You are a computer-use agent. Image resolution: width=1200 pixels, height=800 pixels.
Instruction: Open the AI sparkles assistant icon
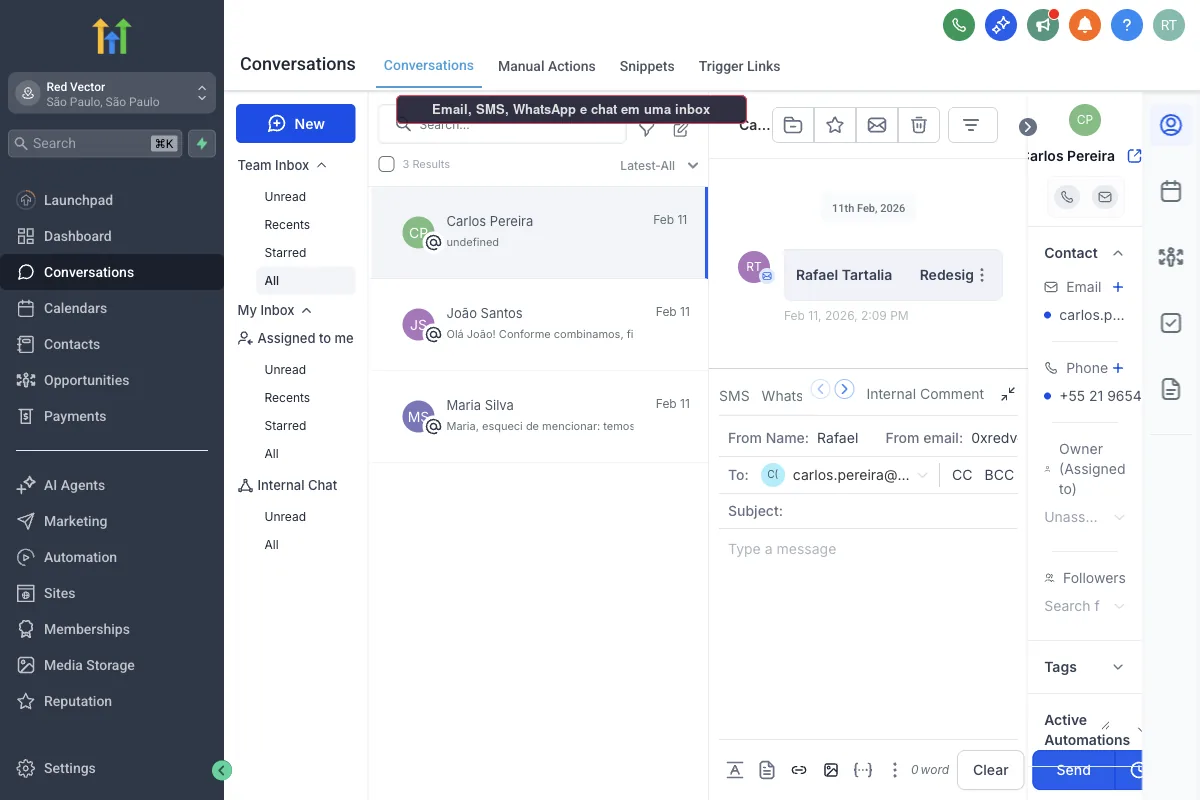[x=1001, y=25]
